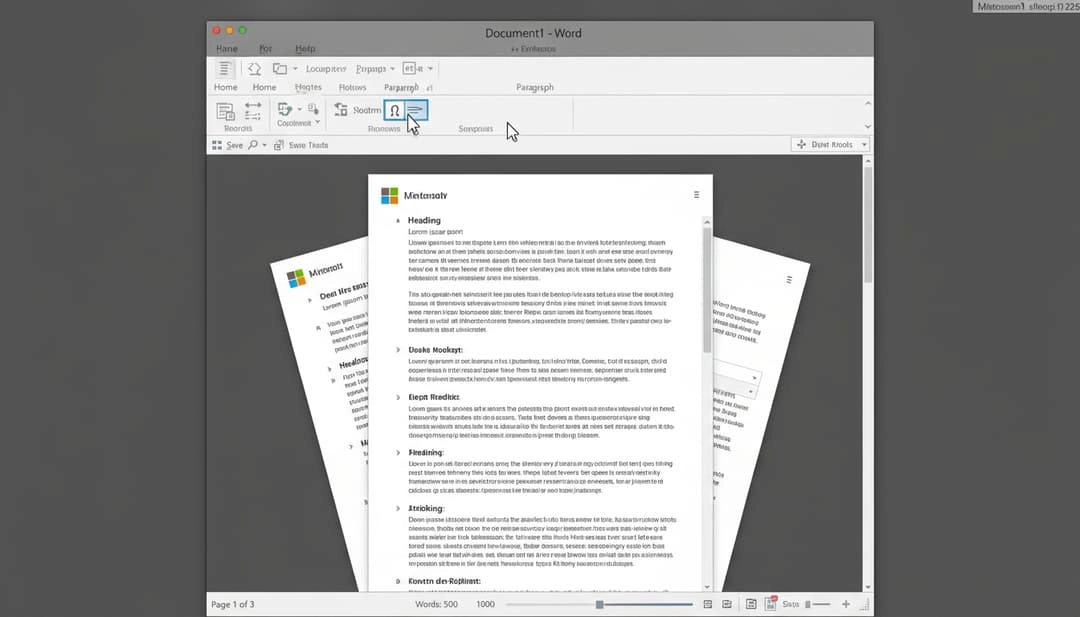
Task: Open the Help menu
Action: [x=304, y=49]
